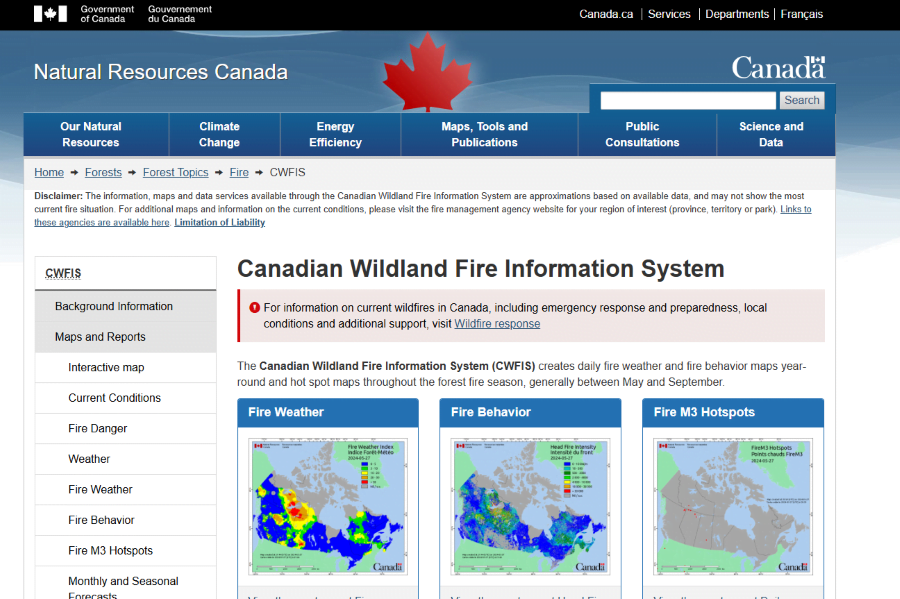The width and height of the screenshot is (900, 599).
Task: Go to Fire breadcrumb
Action: [239, 172]
